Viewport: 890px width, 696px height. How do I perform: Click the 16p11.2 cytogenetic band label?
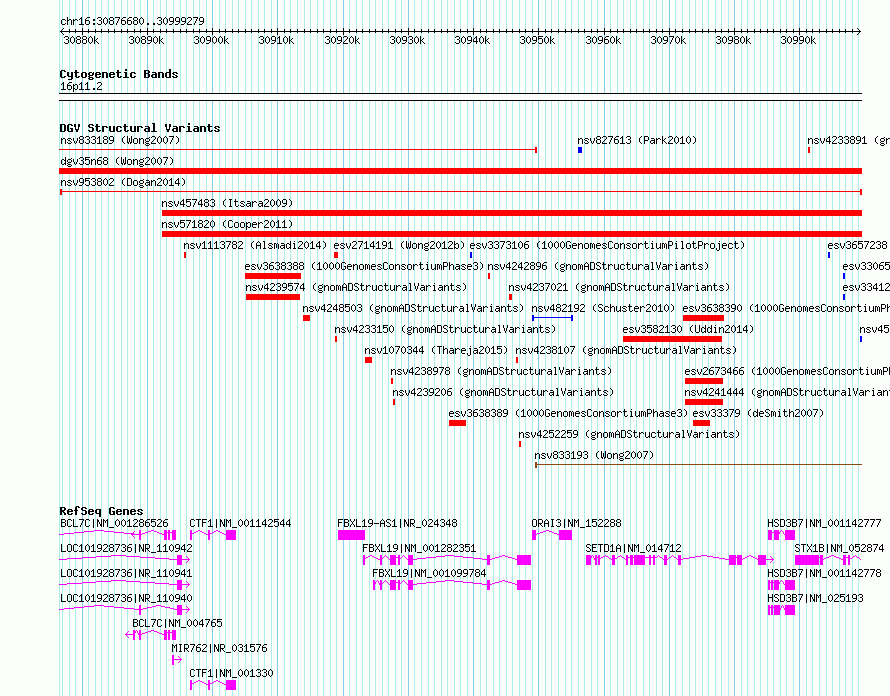[x=81, y=86]
